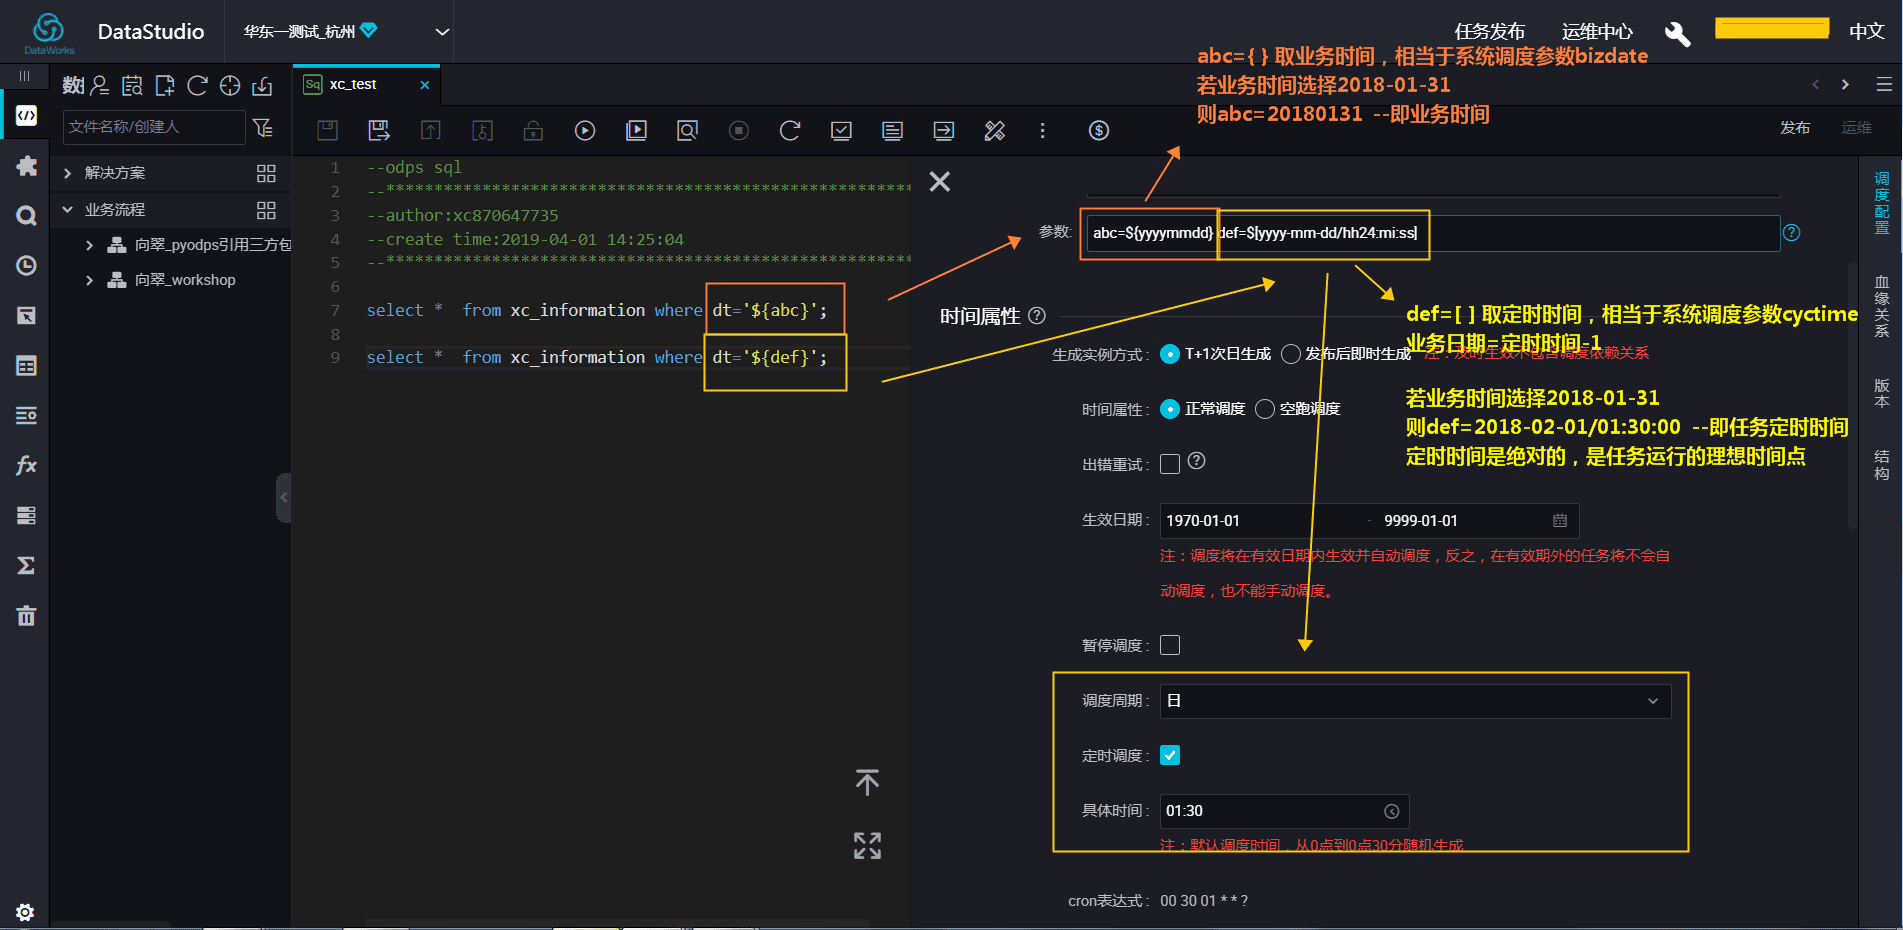The image size is (1903, 930).
Task: Select the 正常调度 radio button
Action: click(1169, 409)
